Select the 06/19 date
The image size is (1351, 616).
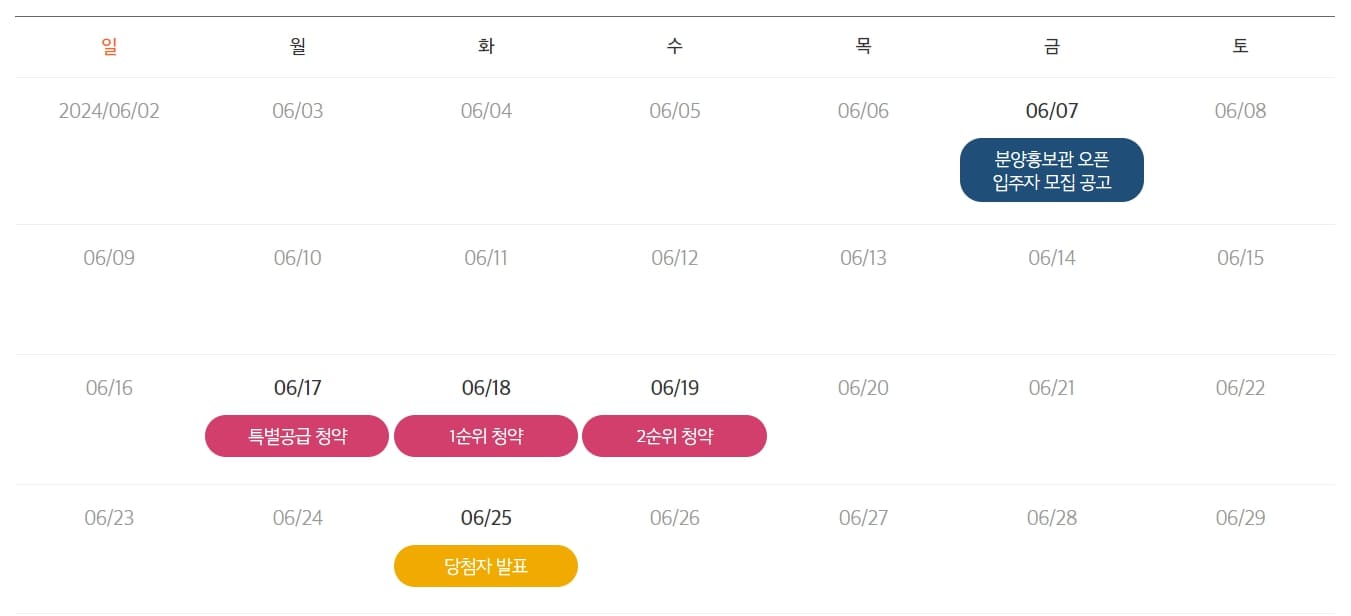pyautogui.click(x=675, y=388)
